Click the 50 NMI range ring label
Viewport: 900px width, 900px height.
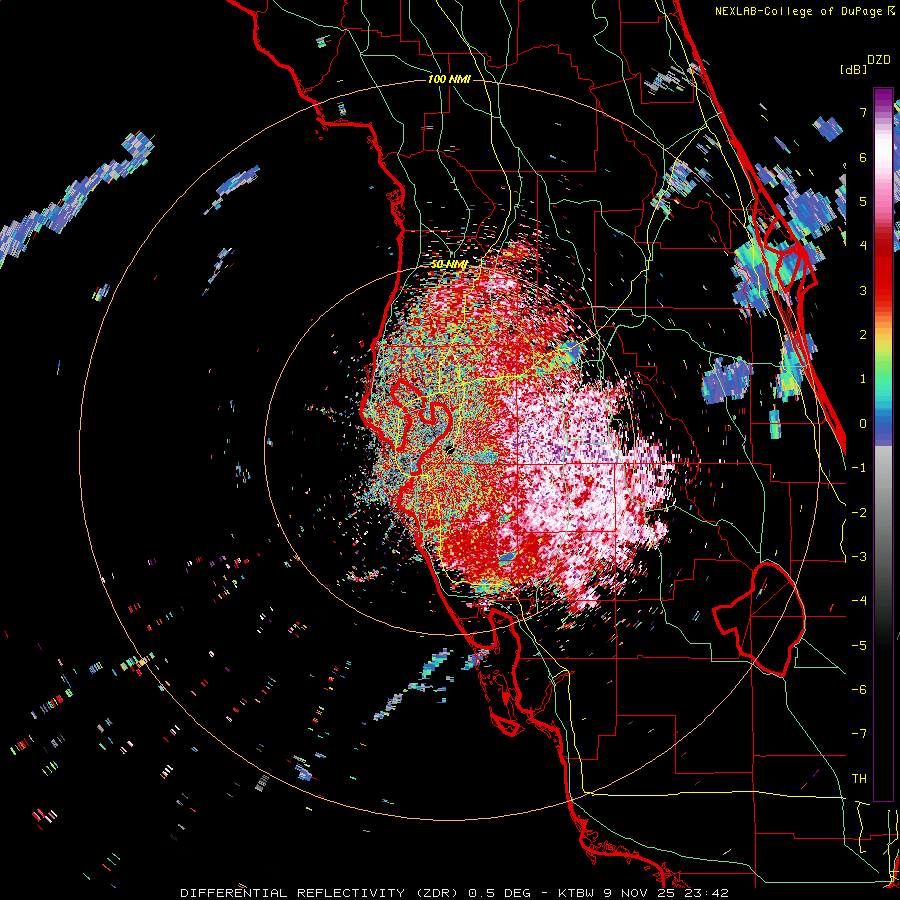449,264
